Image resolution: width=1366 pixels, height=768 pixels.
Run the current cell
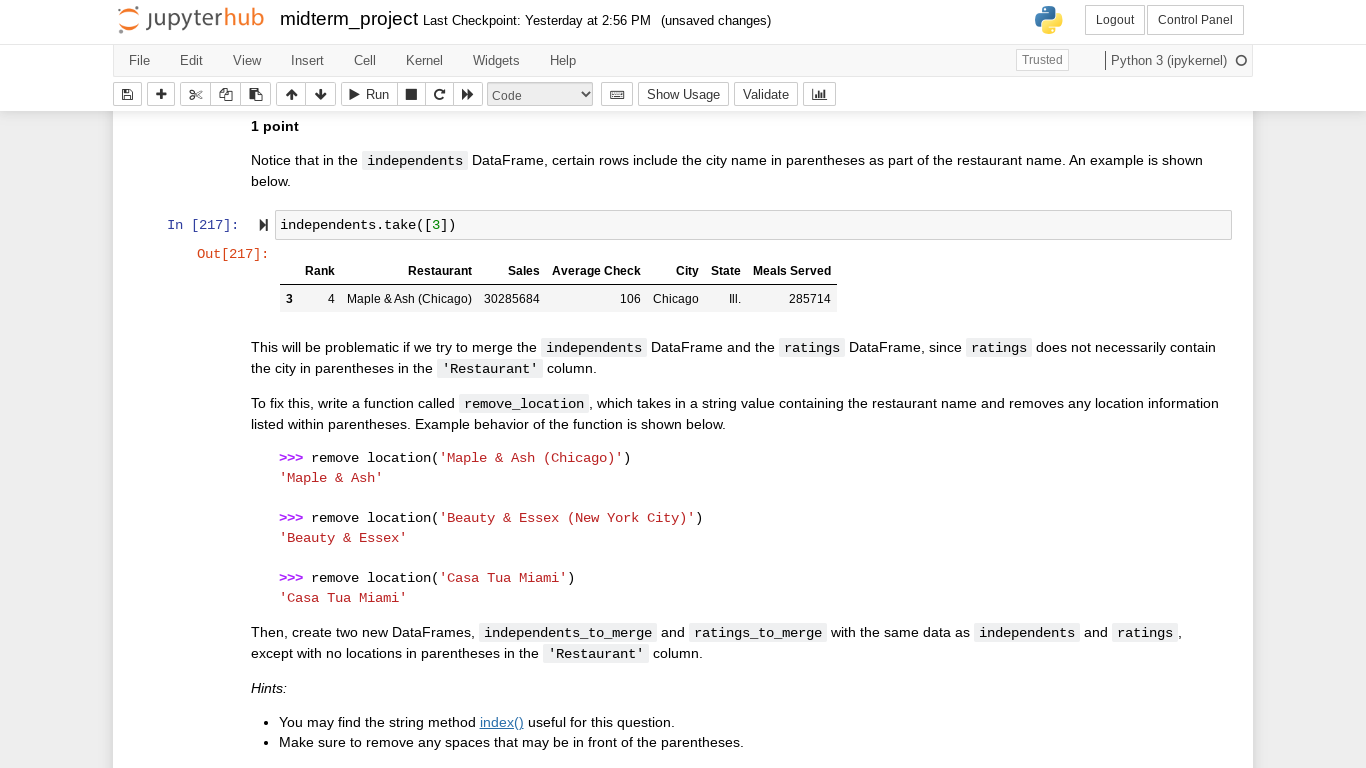[x=369, y=94]
